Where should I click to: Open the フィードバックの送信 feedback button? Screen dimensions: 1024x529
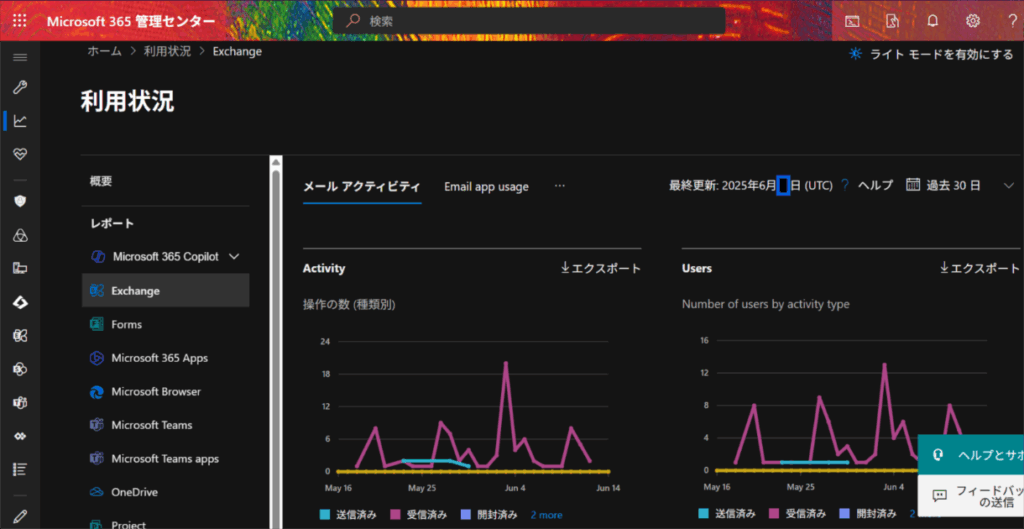tap(971, 496)
